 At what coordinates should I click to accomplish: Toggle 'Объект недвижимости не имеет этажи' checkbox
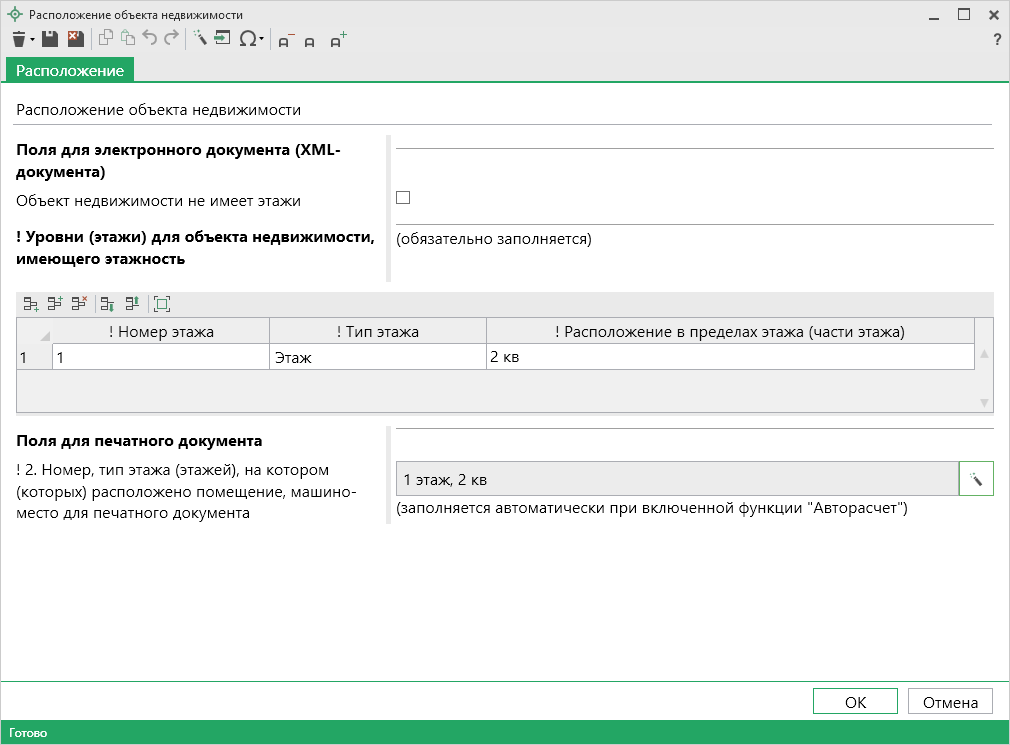coord(403,197)
